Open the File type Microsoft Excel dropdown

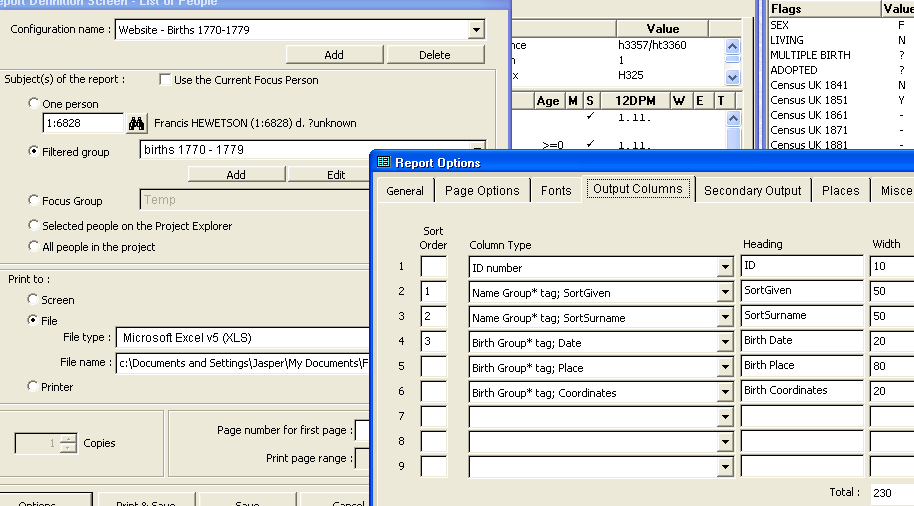[x=243, y=338]
